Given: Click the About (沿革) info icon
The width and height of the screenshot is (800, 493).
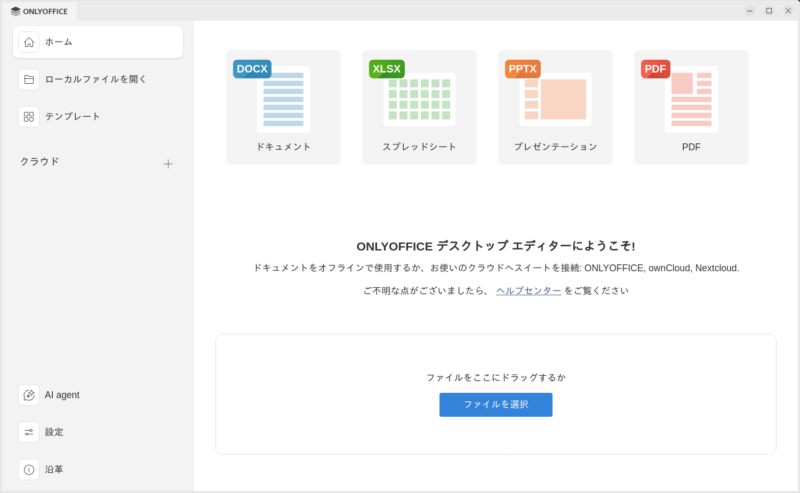Looking at the screenshot, I should (29, 469).
